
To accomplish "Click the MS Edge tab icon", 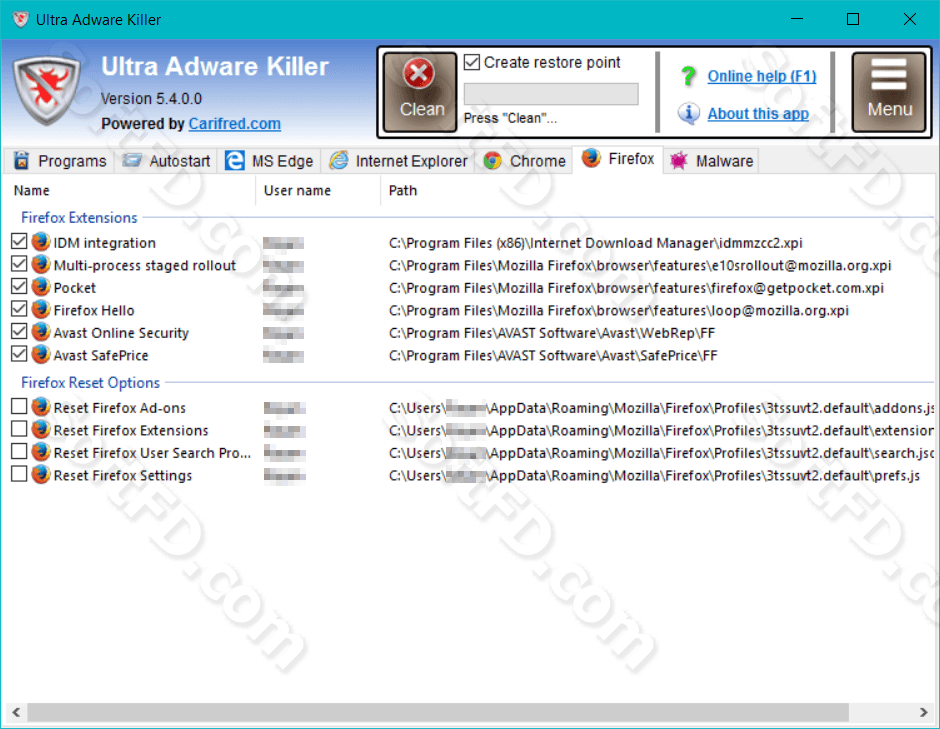I will [x=234, y=160].
